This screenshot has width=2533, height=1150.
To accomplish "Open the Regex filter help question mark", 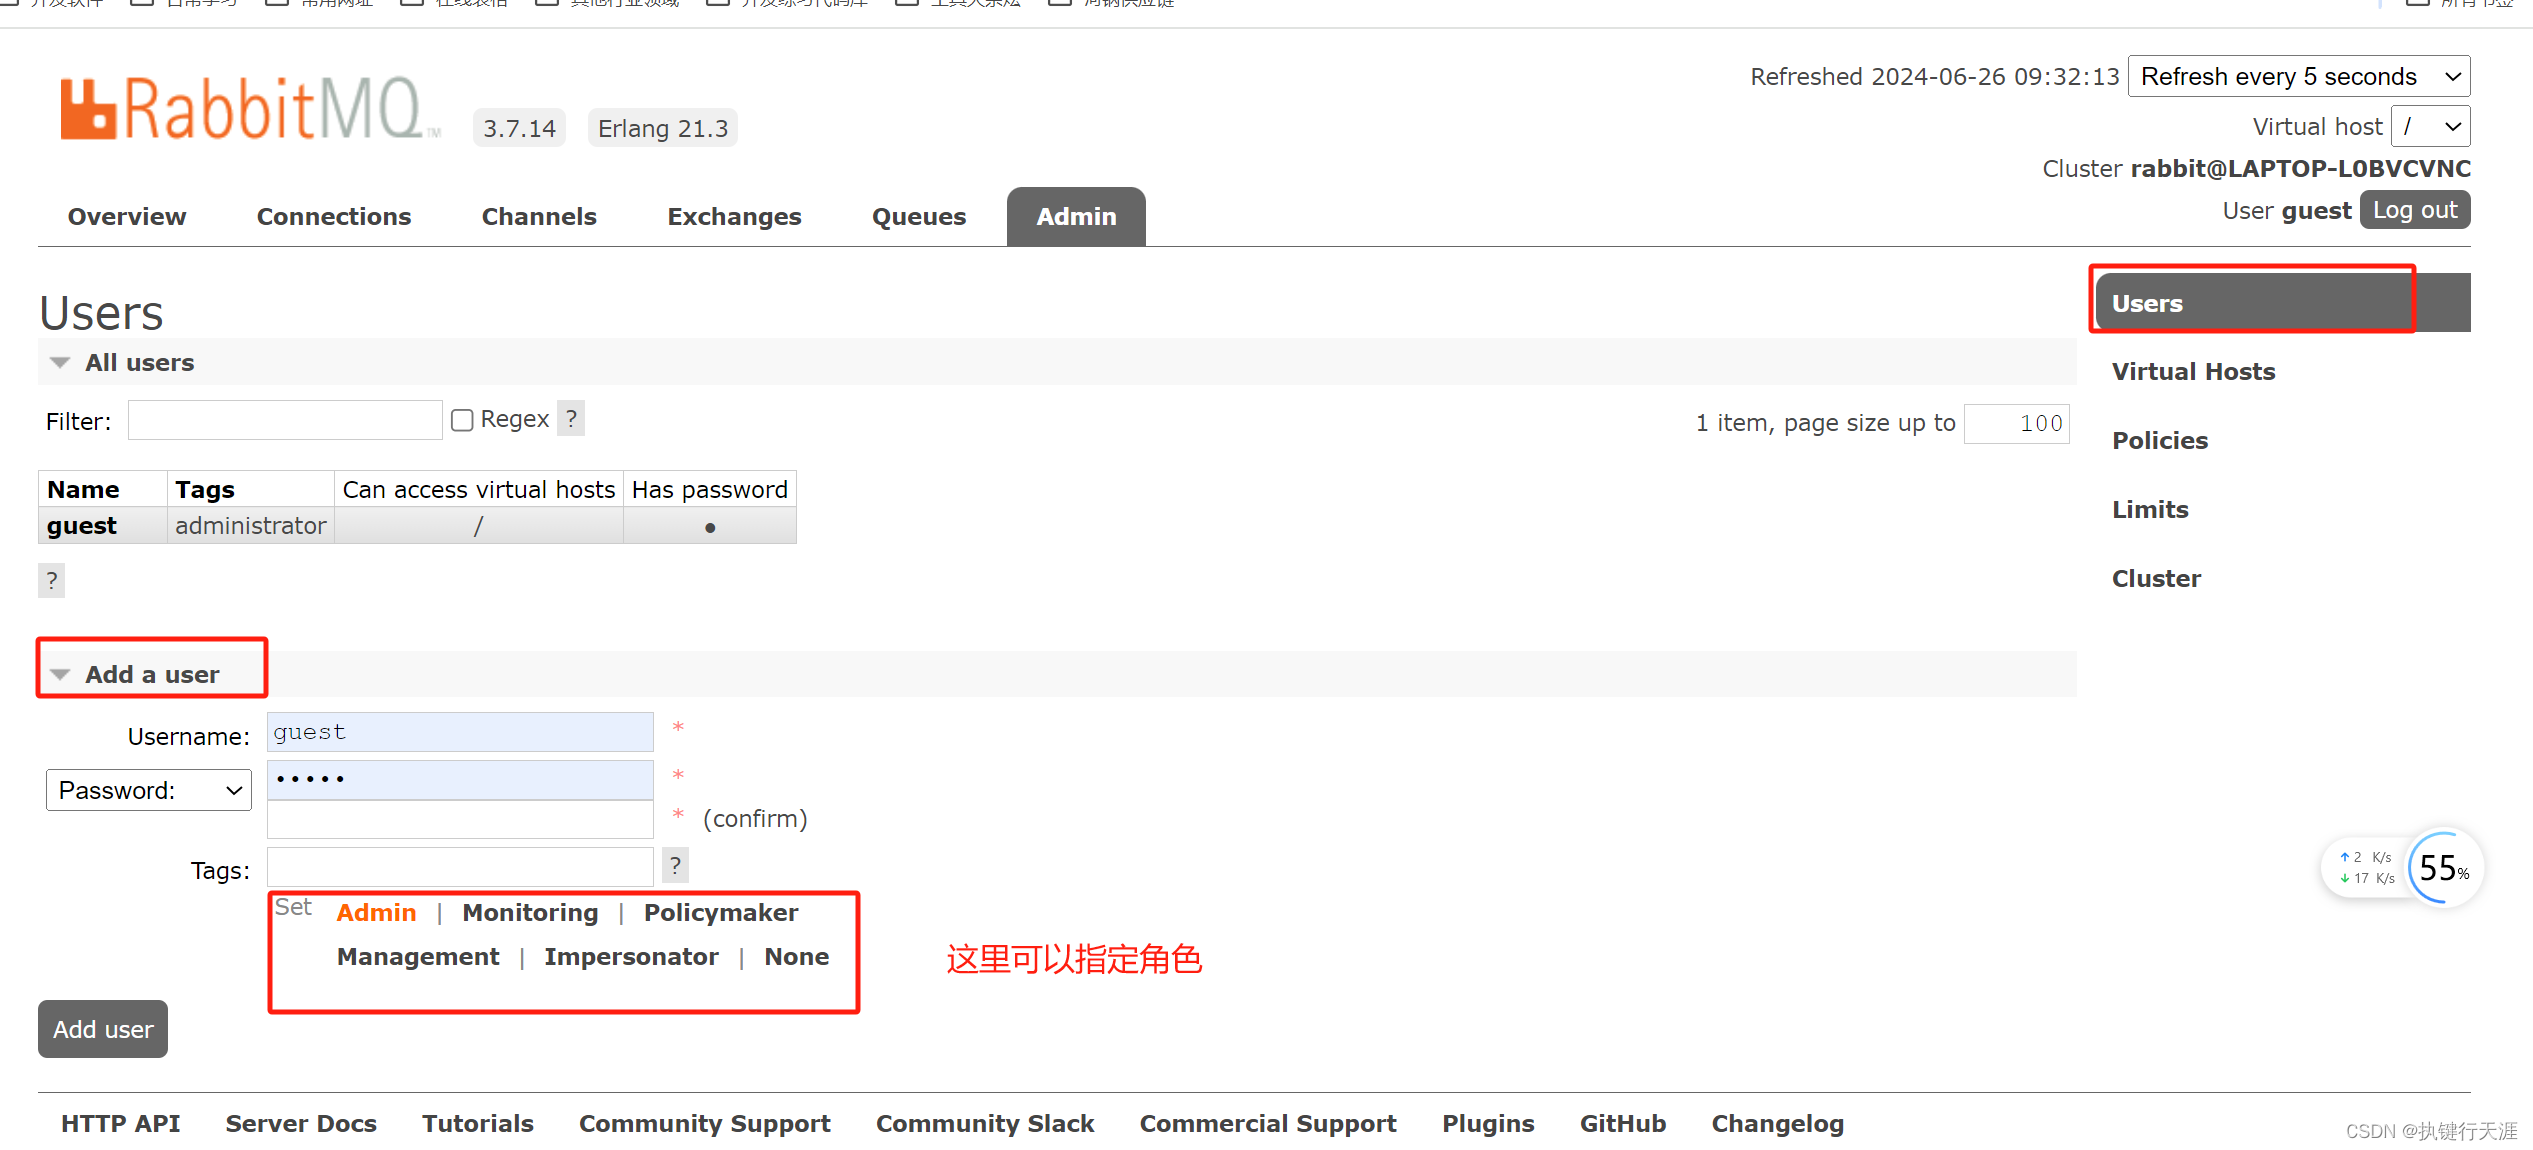I will (x=571, y=418).
